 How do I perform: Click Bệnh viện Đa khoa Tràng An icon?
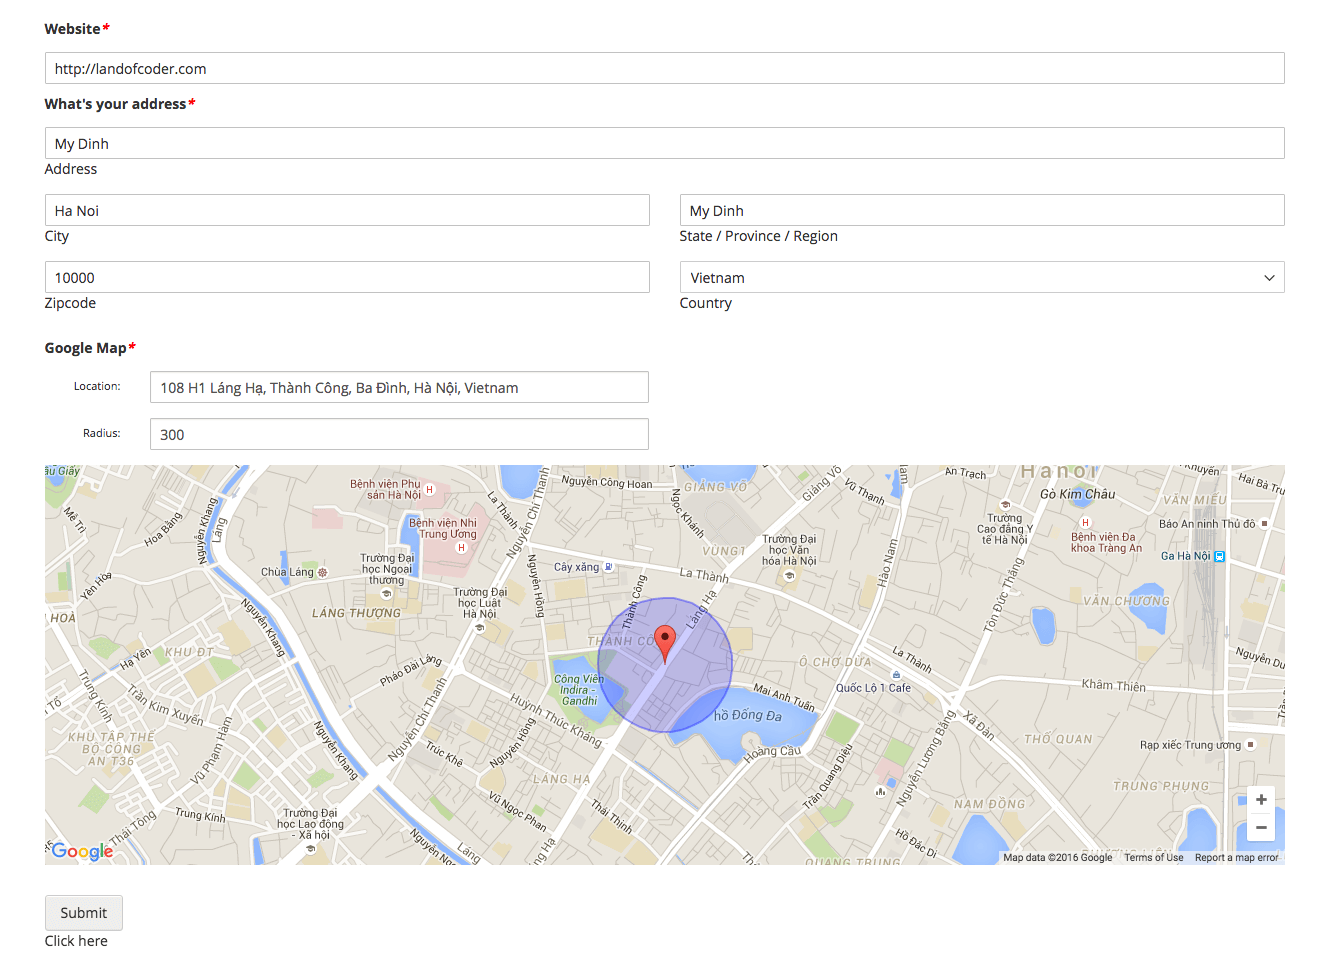click(x=1085, y=523)
